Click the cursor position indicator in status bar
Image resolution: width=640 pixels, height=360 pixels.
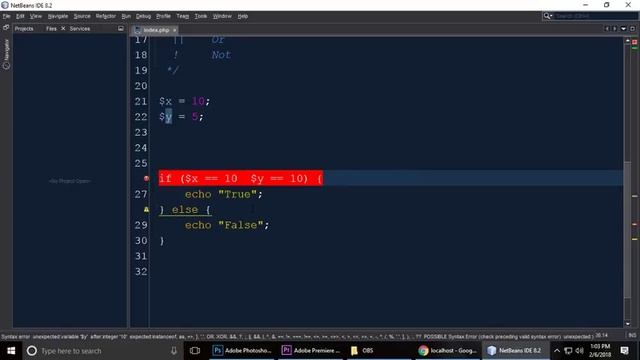point(601,335)
